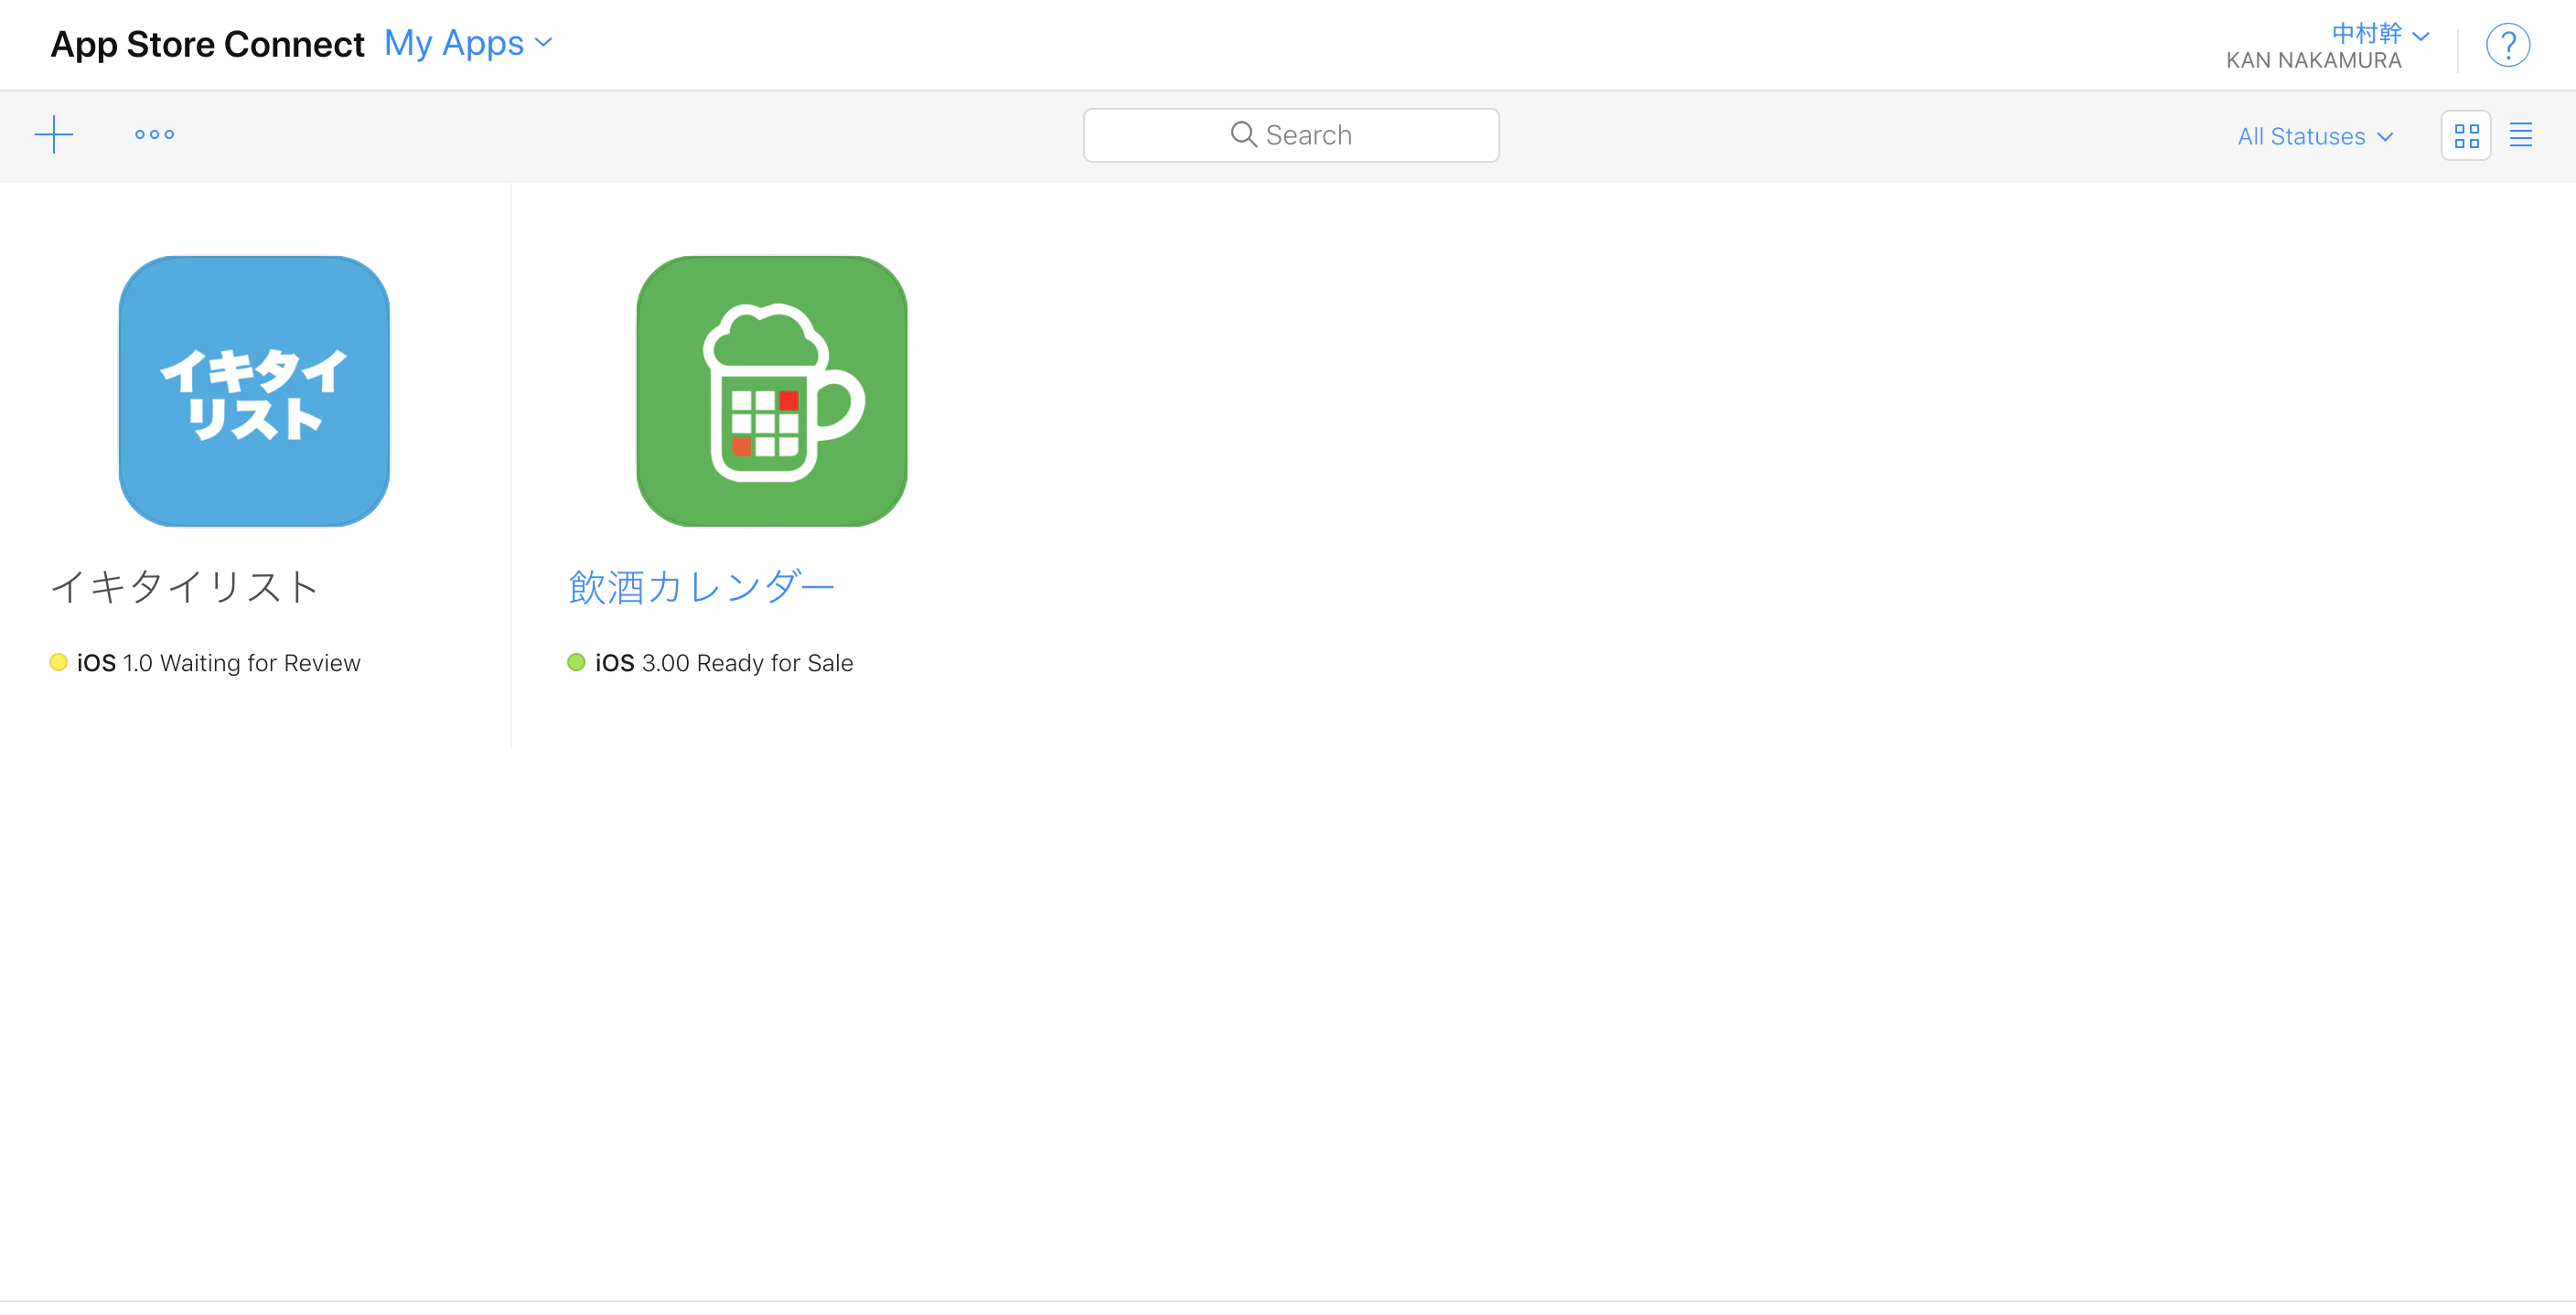This screenshot has height=1315, width=2576.
Task: Open the 飲酒カレンダー app link
Action: coord(701,587)
